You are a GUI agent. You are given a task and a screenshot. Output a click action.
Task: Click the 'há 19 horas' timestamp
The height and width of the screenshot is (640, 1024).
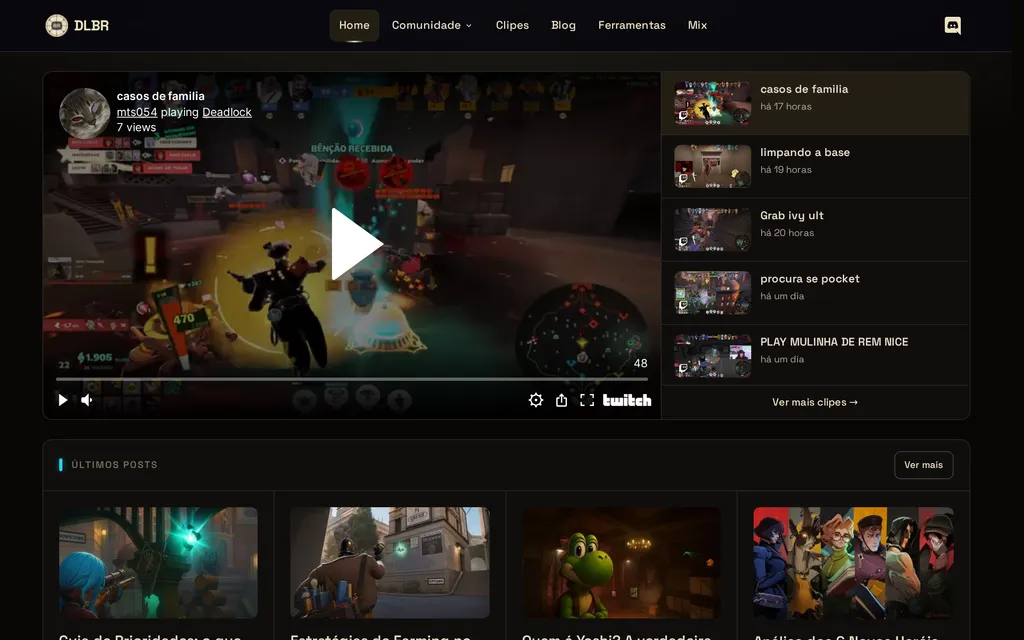tap(786, 170)
